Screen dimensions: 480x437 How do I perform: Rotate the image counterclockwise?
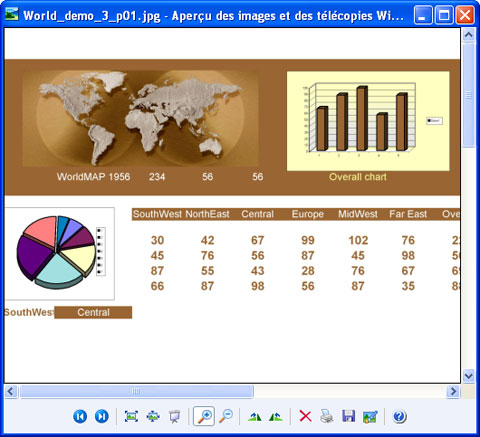[x=276, y=416]
